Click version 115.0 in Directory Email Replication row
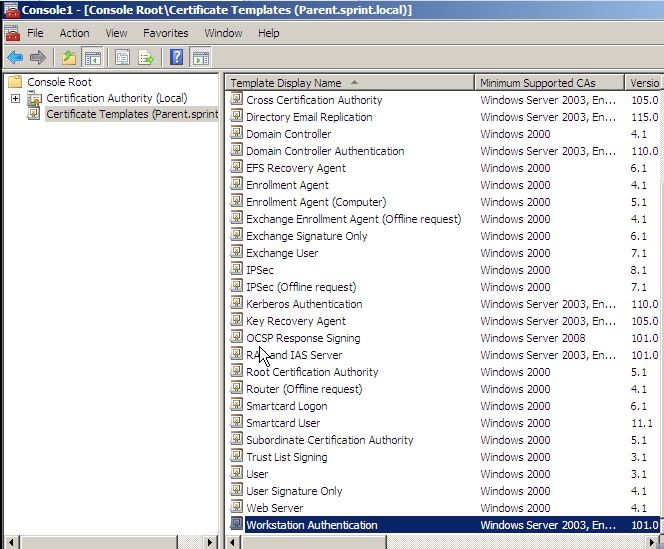 tap(645, 117)
